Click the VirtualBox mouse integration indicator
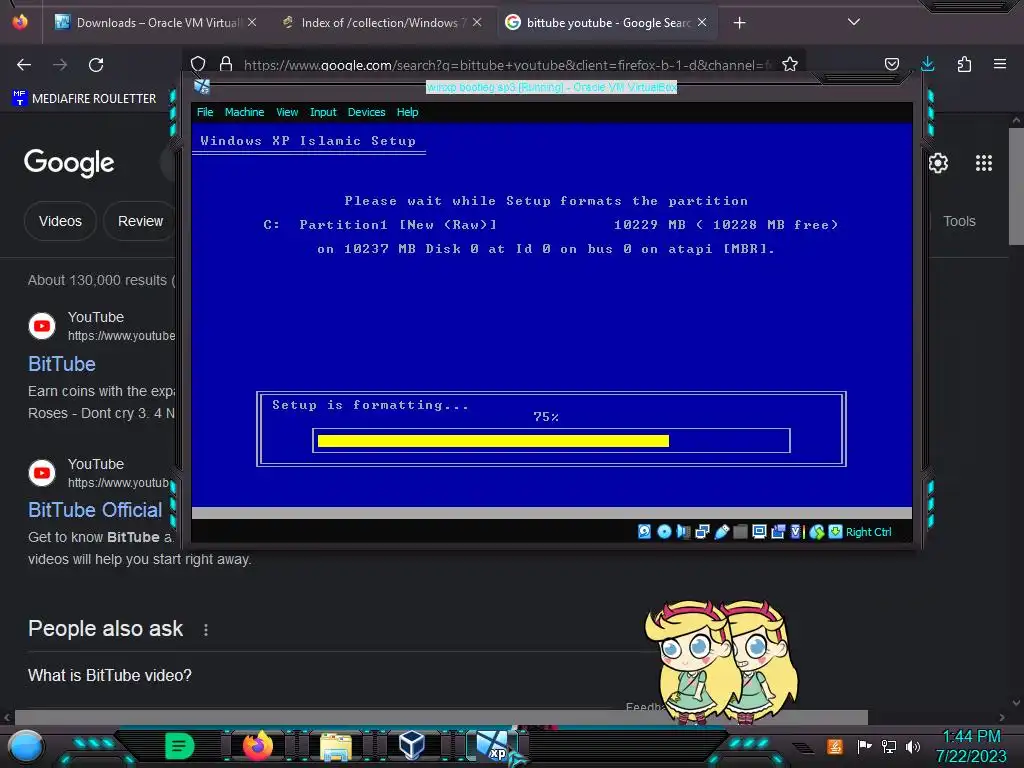 click(816, 532)
